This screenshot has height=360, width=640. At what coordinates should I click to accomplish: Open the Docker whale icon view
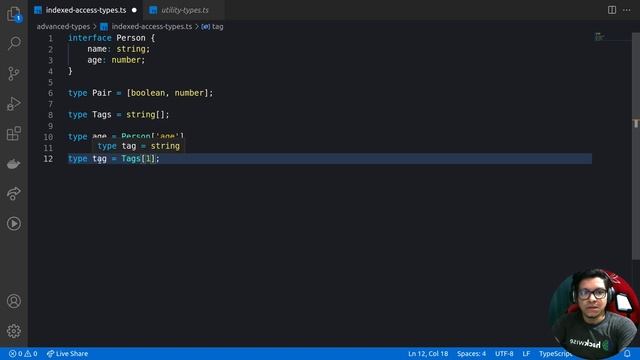tap(14, 164)
